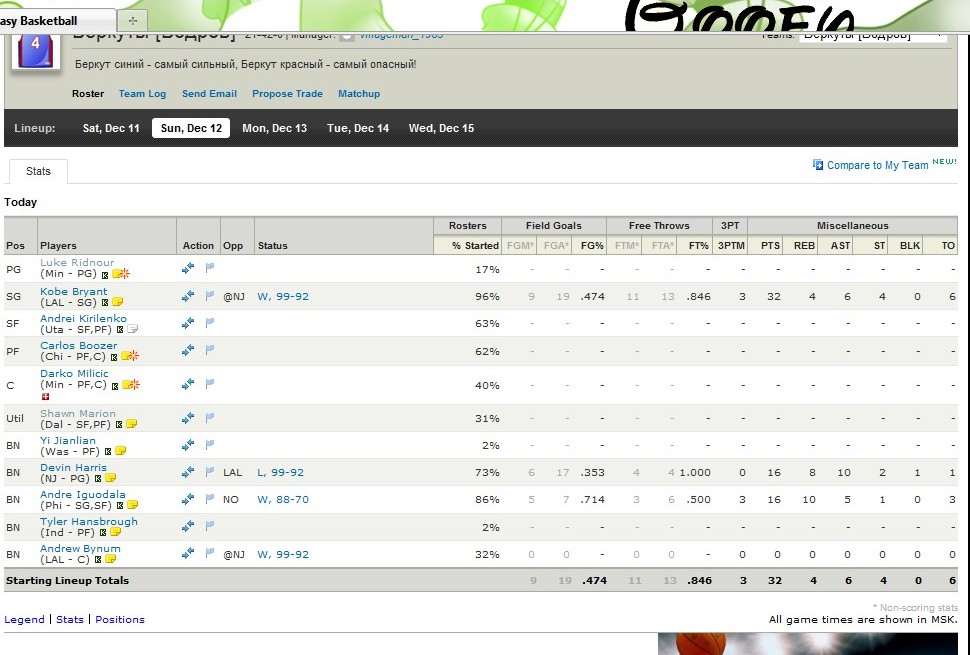Click the green square icon beside Andre Iguodala
970x655 pixels.
pos(120,505)
